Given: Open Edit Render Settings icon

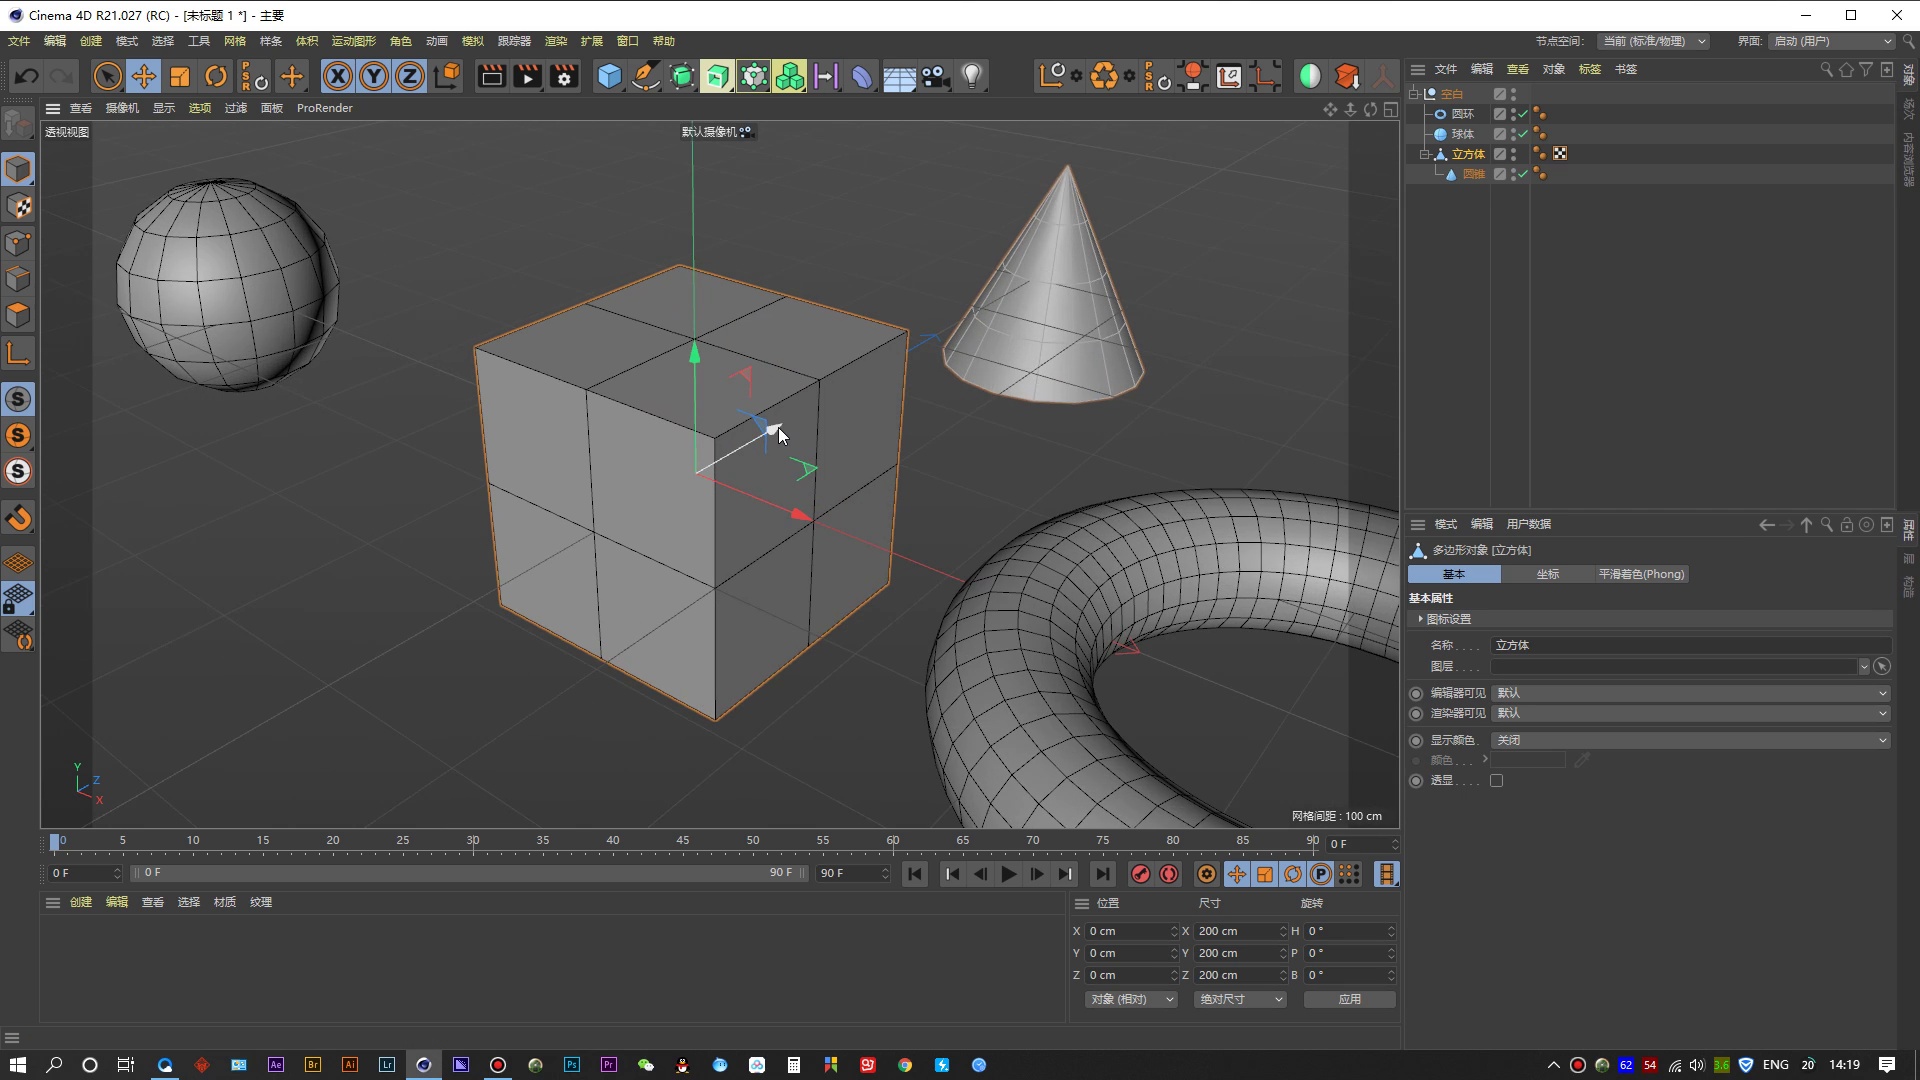Looking at the screenshot, I should click(564, 76).
